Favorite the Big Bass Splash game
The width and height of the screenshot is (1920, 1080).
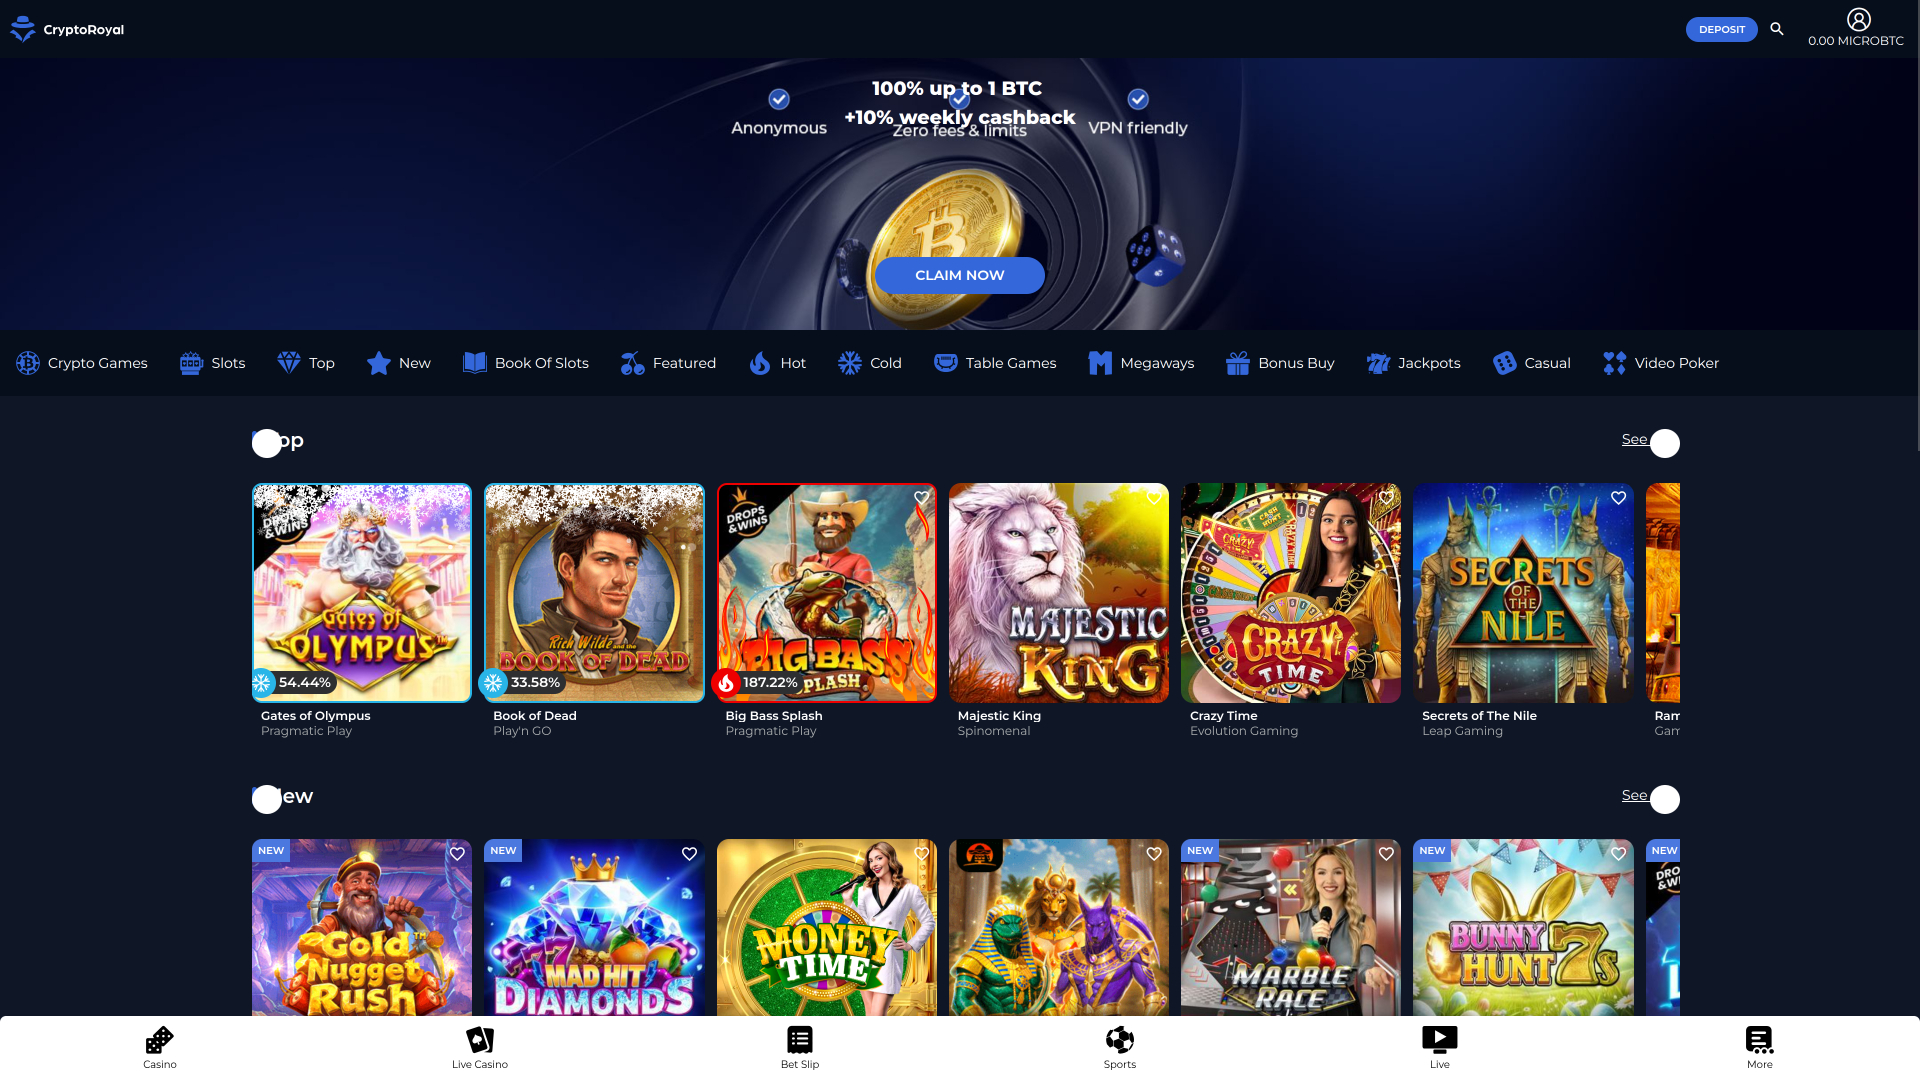pos(921,497)
